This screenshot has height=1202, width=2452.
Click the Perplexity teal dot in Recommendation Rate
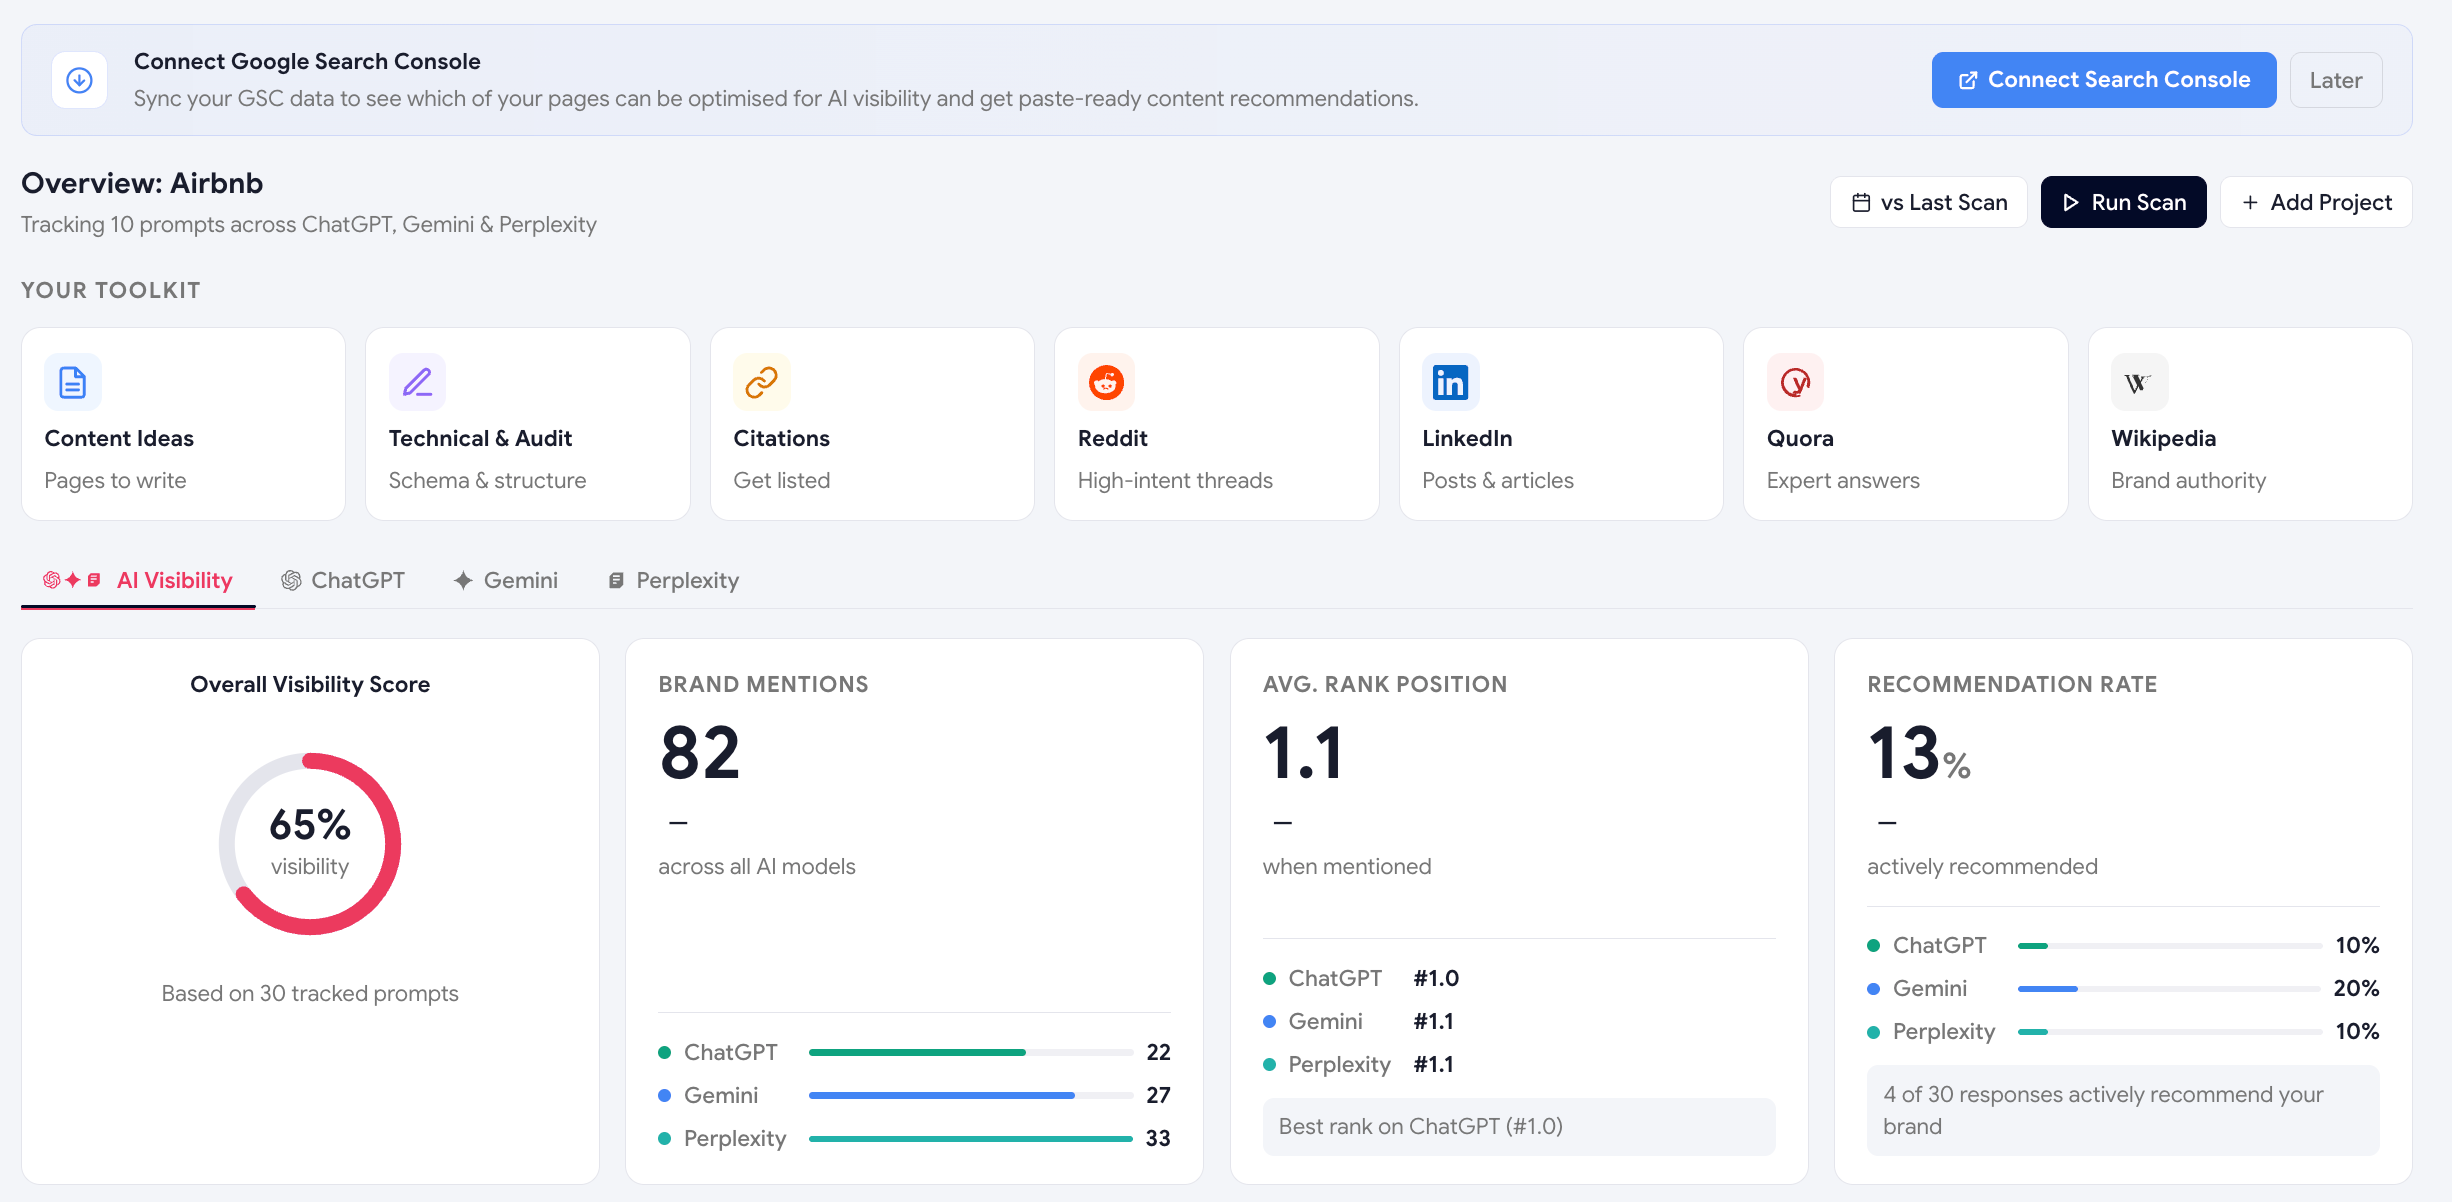click(1873, 1032)
